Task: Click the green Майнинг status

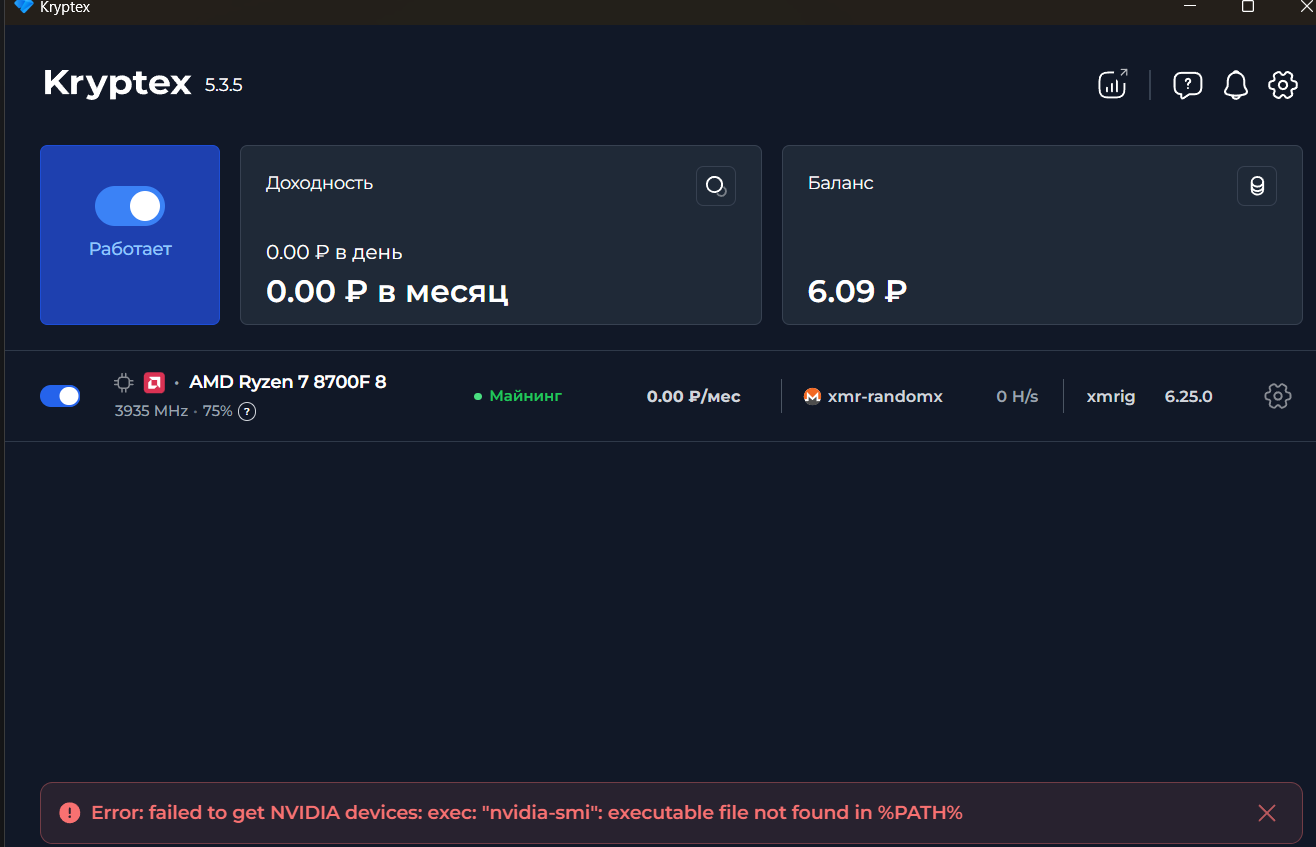Action: 518,396
